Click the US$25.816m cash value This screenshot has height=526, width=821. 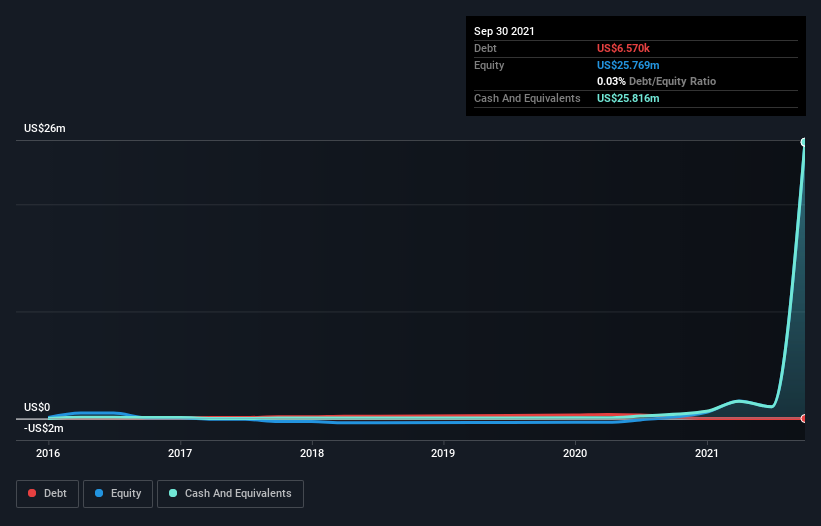pos(628,98)
